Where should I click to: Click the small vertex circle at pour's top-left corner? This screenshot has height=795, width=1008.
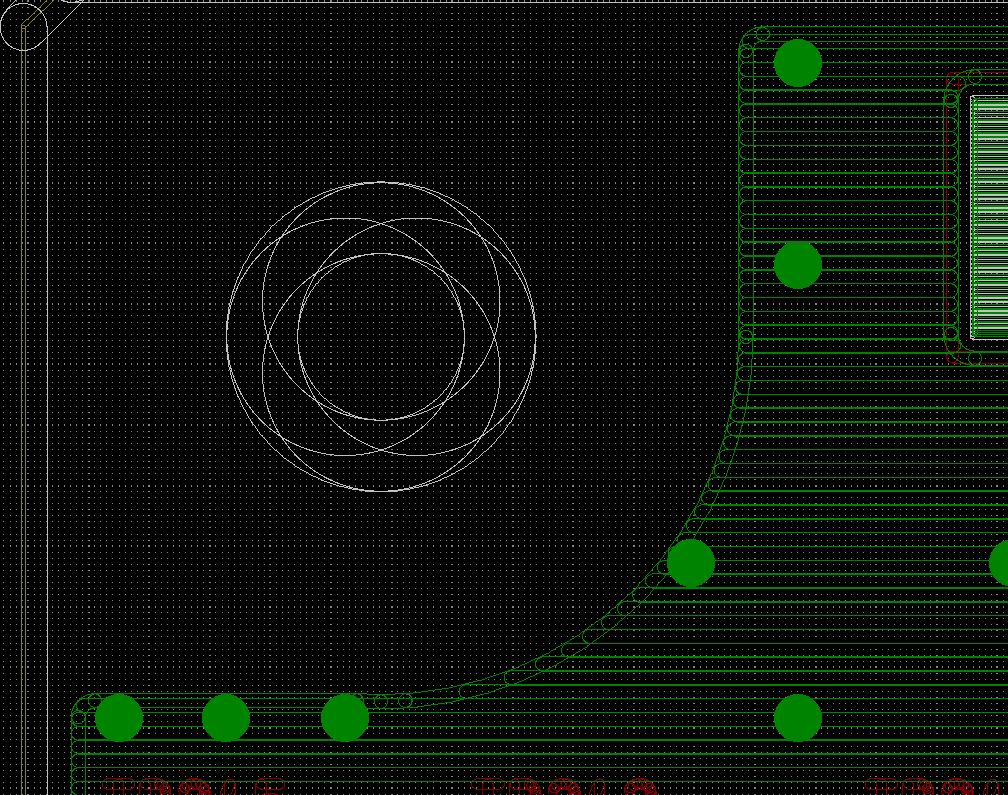[x=762, y=34]
